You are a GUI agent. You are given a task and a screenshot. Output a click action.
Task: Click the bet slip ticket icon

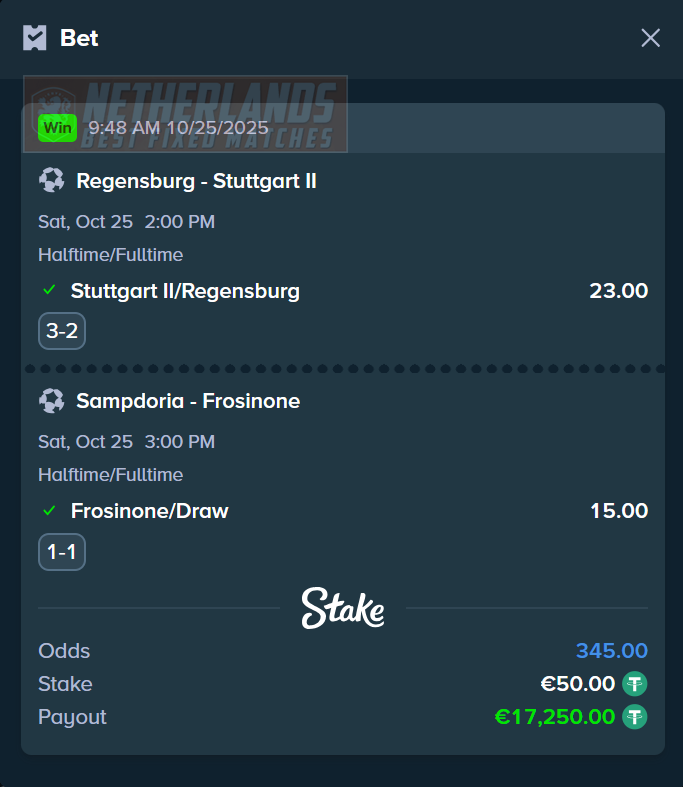[x=35, y=38]
